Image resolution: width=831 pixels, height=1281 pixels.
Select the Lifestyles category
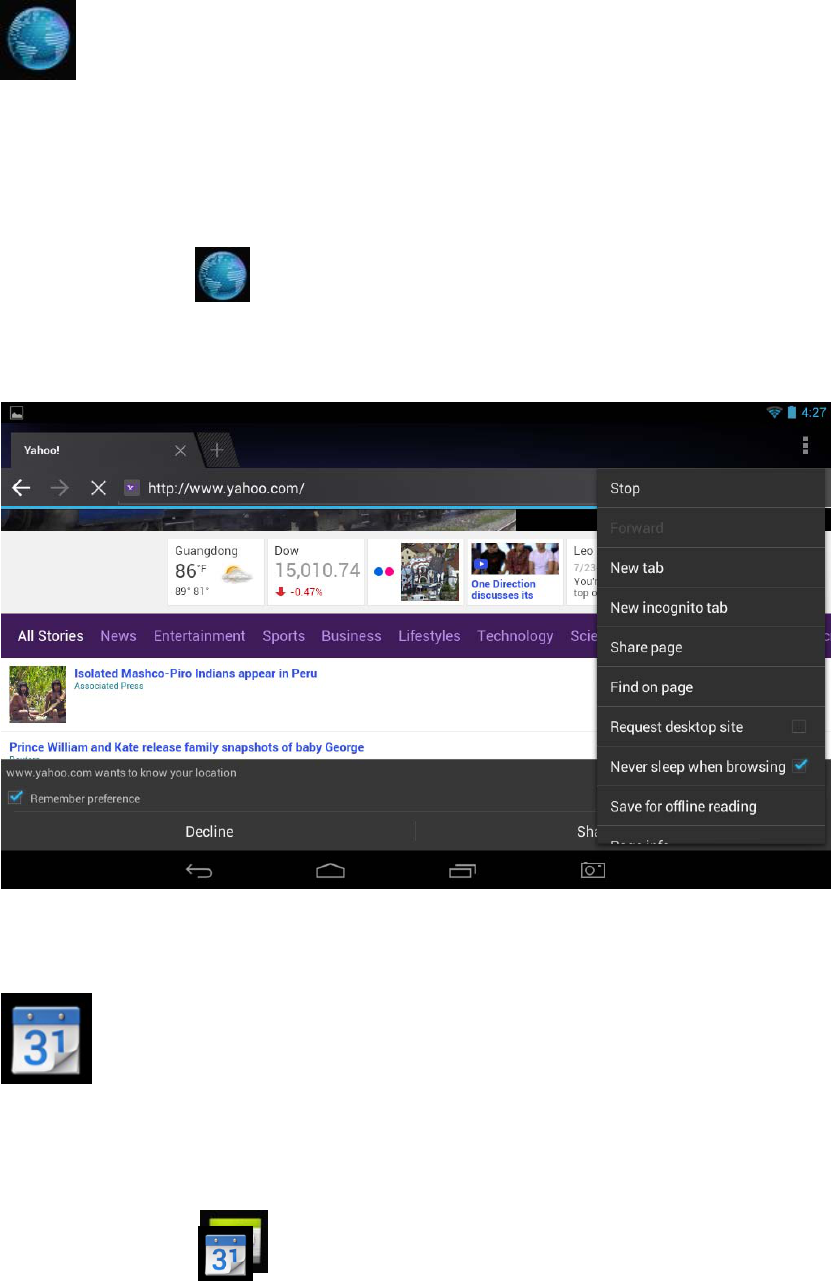[x=429, y=636]
